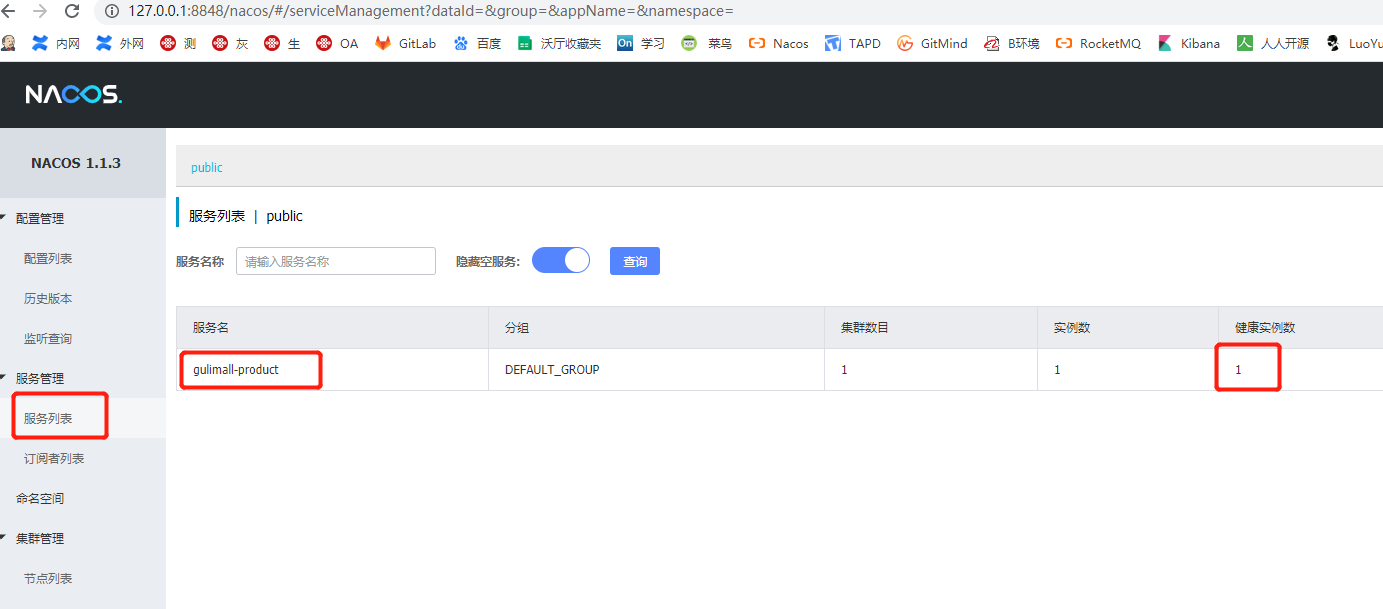This screenshot has width=1383, height=609.
Task: Click the browser back arrow
Action: pos(8,11)
